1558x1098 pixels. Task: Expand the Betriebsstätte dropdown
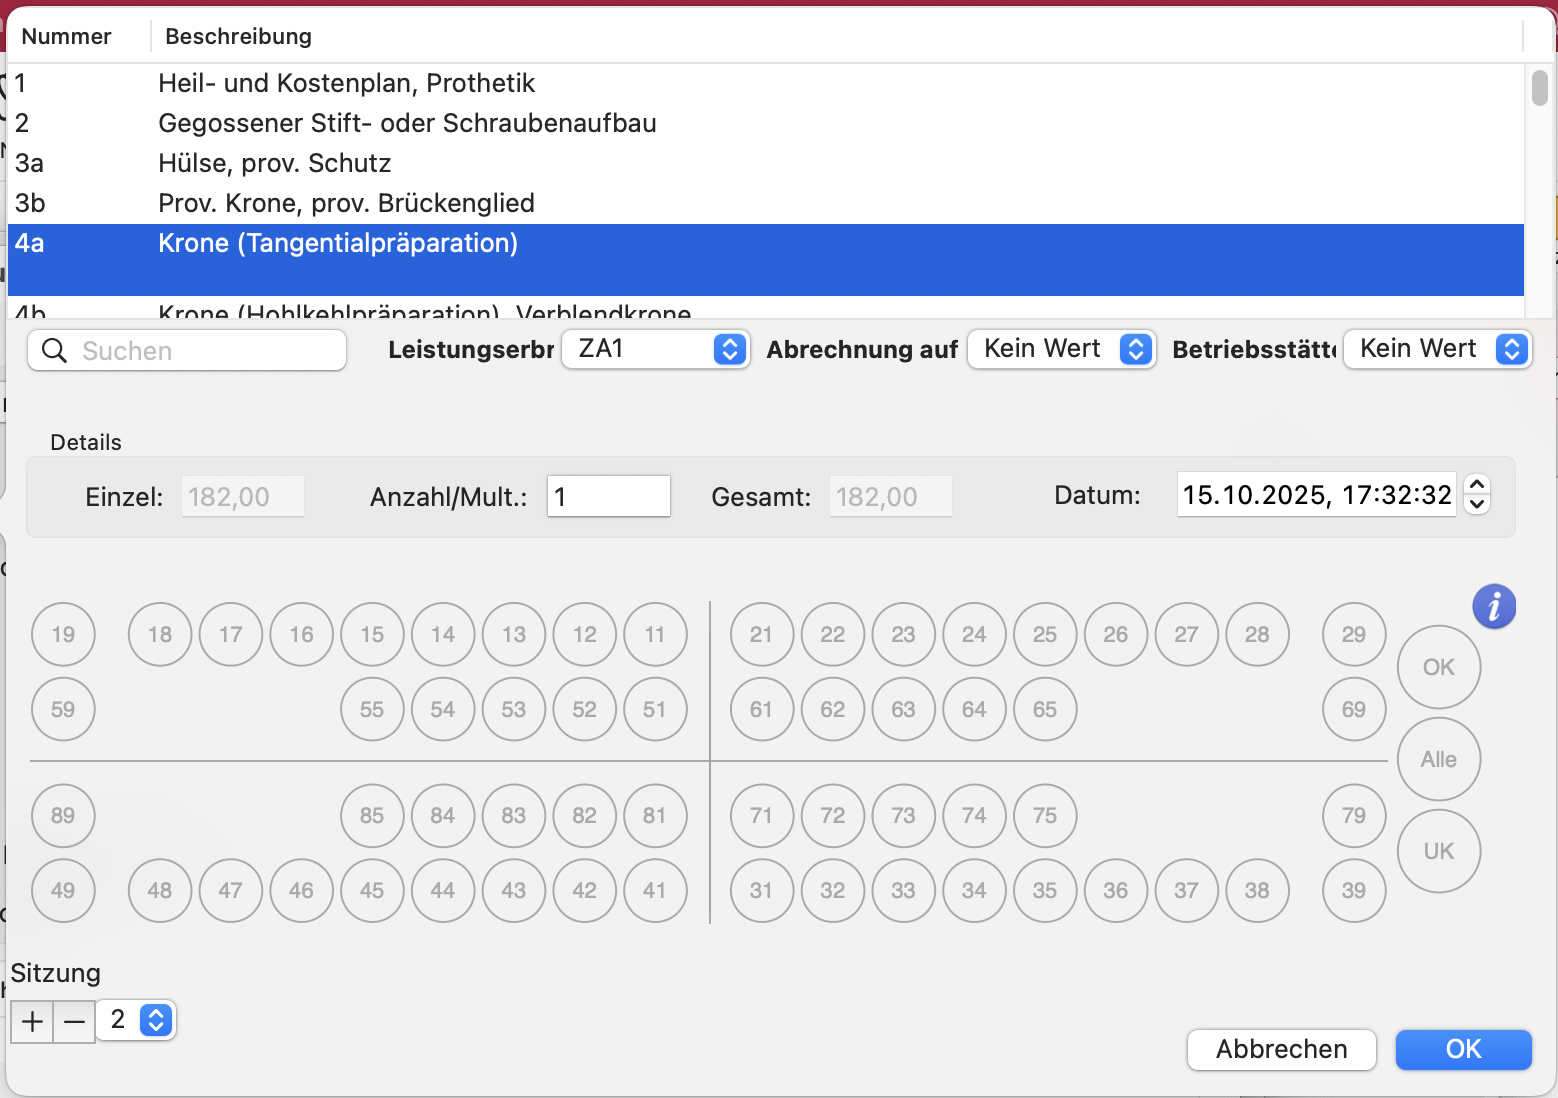coord(1436,349)
